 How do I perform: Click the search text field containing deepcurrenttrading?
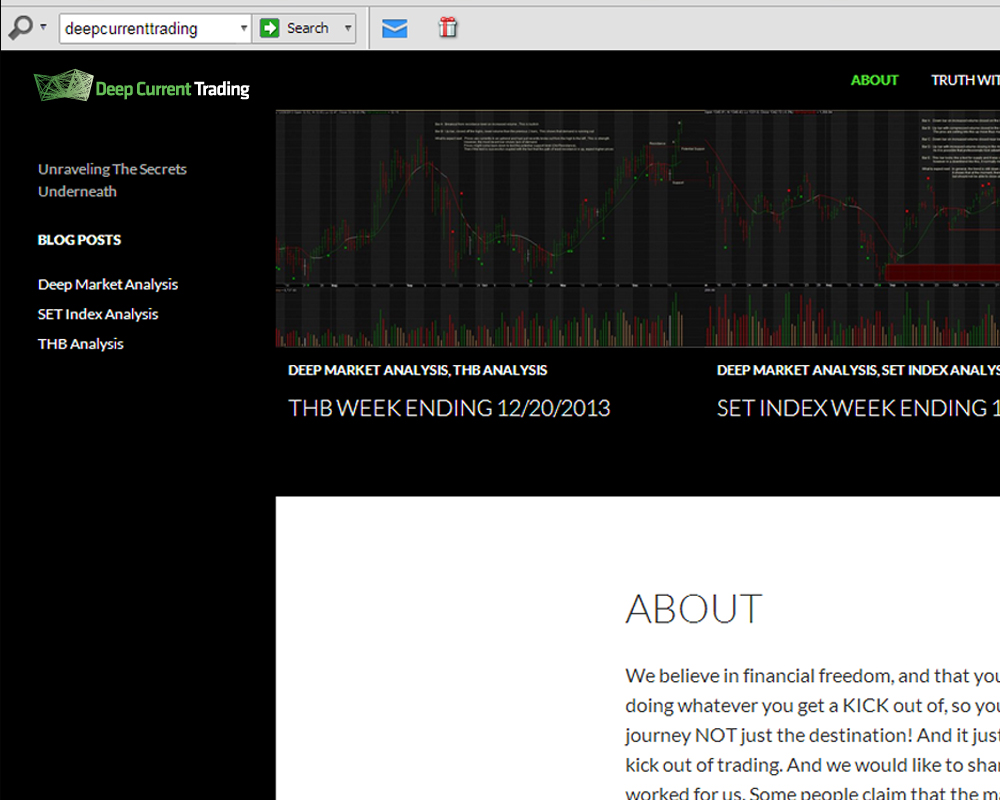click(x=149, y=29)
